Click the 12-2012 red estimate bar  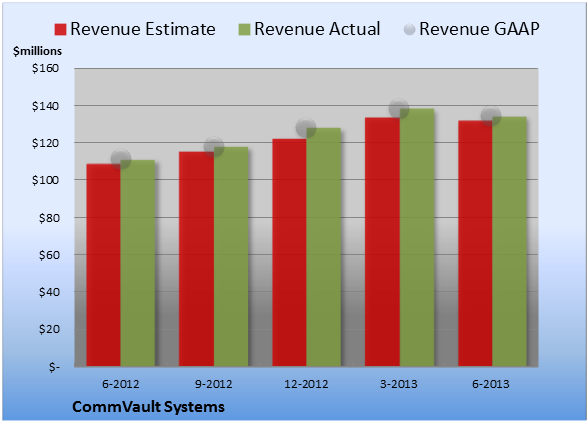pos(290,252)
